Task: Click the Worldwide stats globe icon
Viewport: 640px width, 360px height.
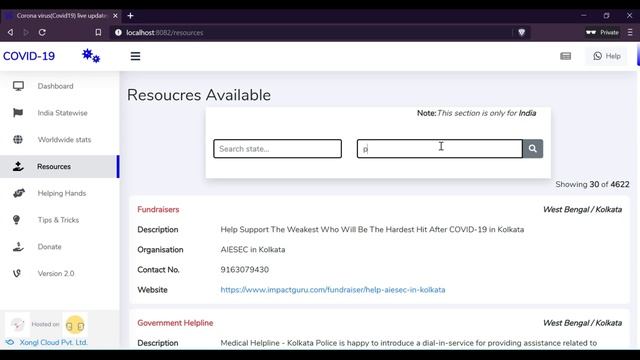Action: 18,140
